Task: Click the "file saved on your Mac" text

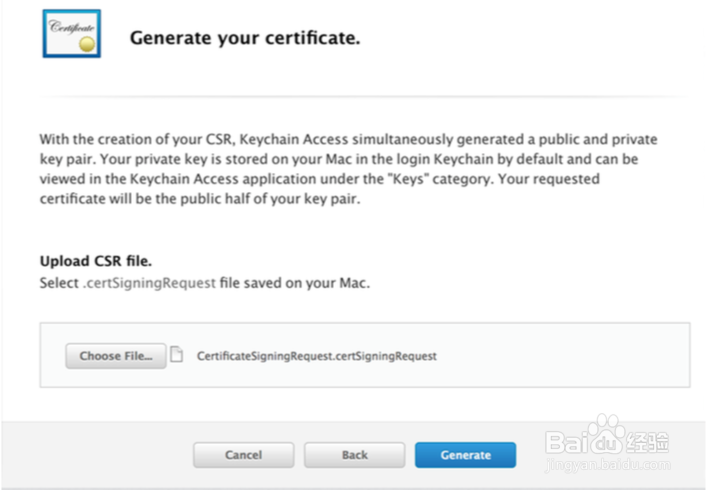Action: tap(296, 283)
